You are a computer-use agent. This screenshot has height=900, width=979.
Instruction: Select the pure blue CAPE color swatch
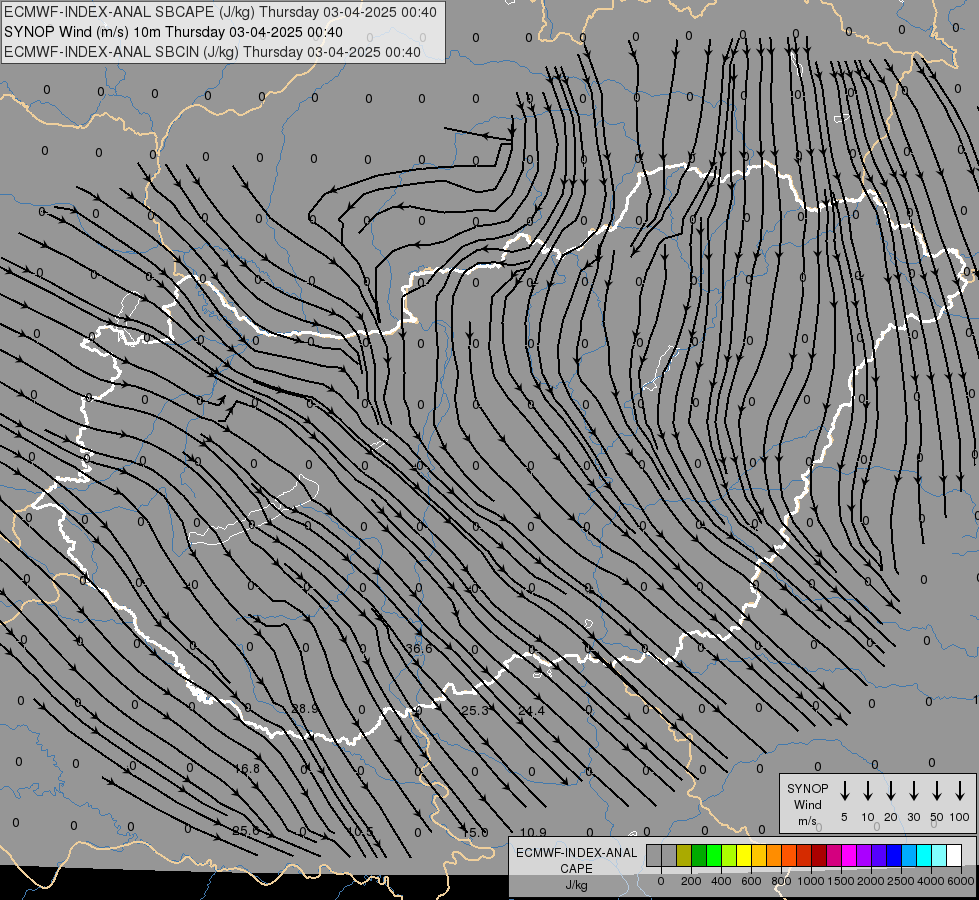pyautogui.click(x=893, y=855)
